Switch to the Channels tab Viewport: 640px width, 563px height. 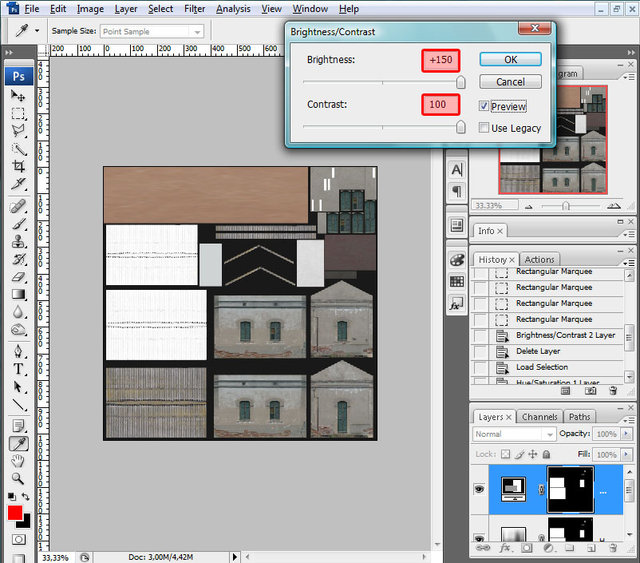(x=539, y=416)
